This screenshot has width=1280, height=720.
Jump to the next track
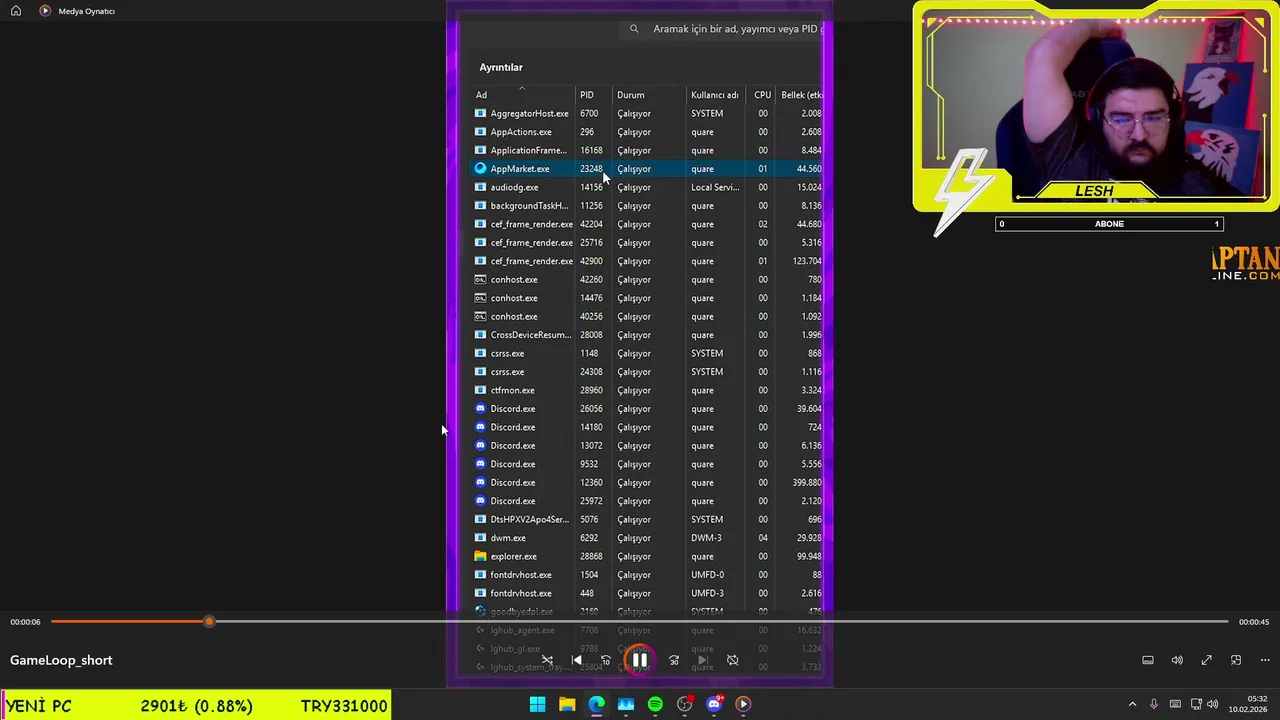pos(703,660)
